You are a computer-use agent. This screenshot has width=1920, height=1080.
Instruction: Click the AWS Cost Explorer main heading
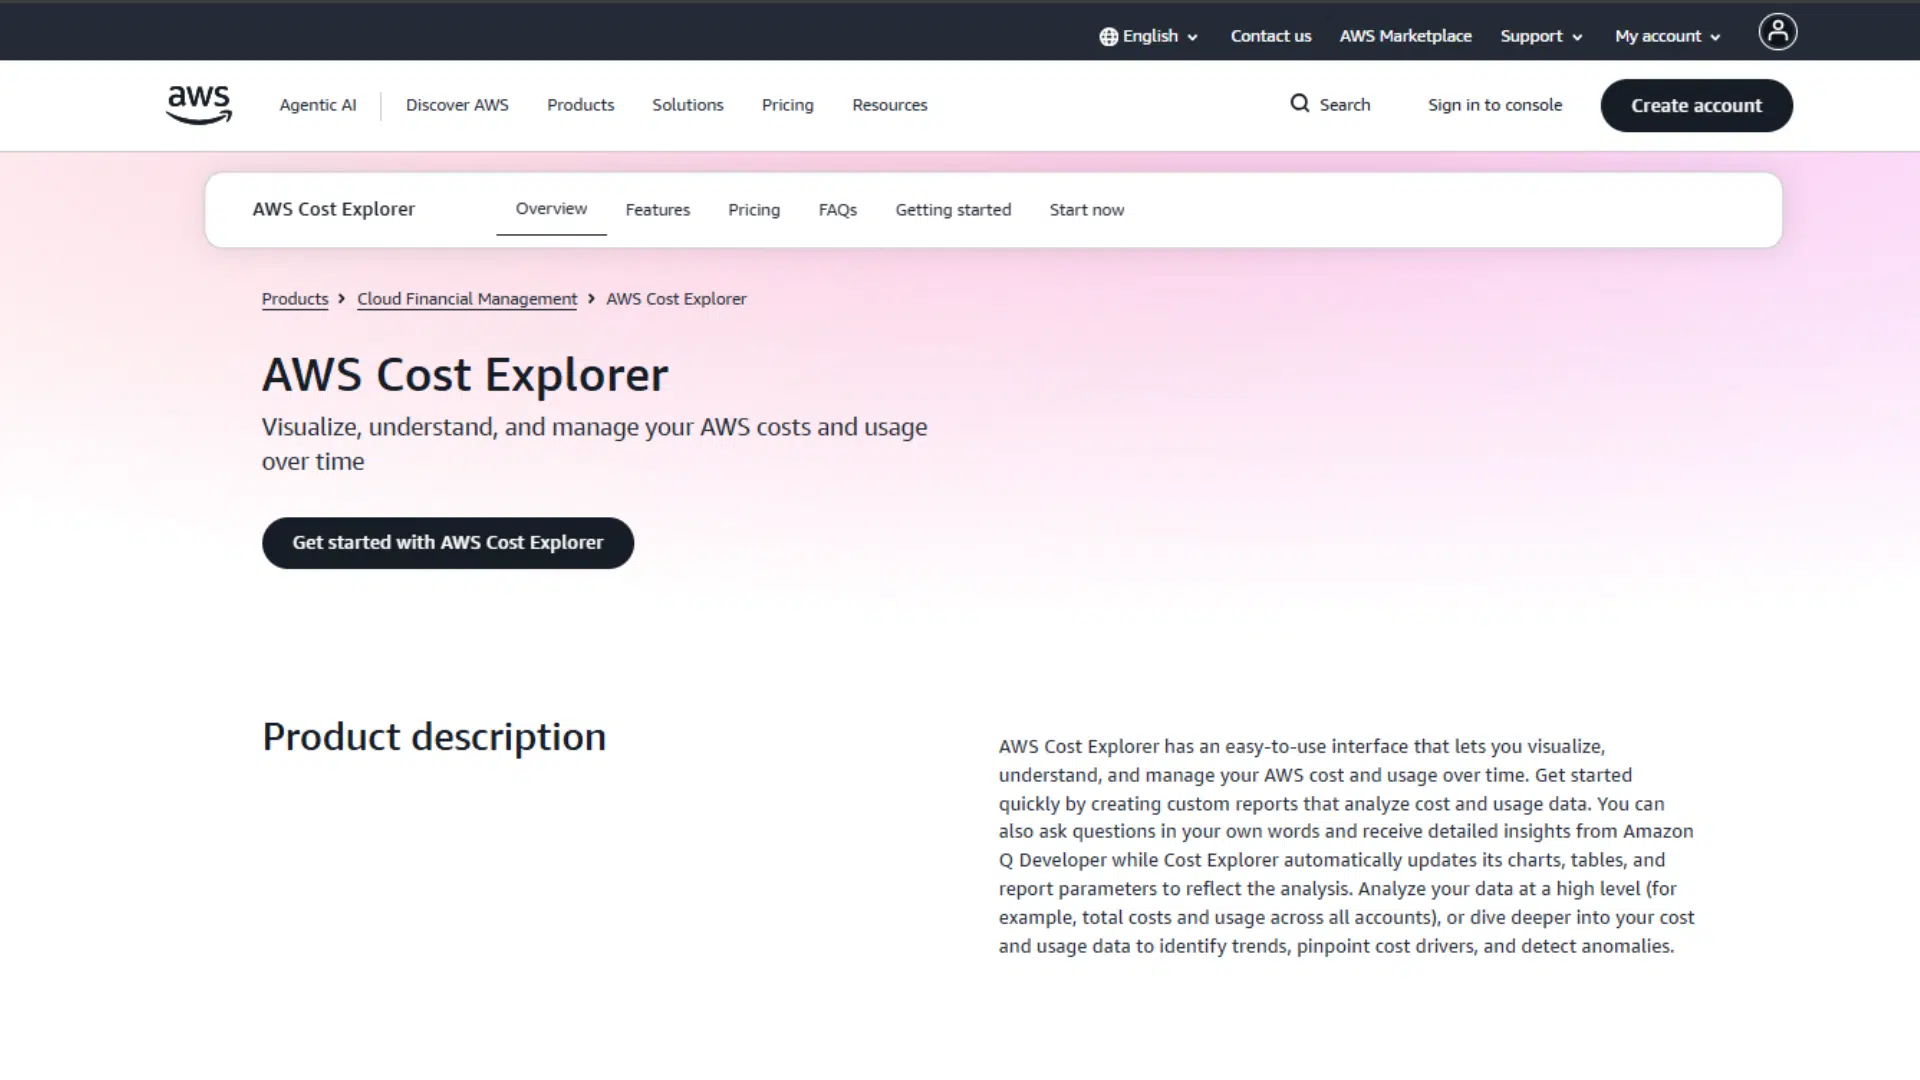point(465,375)
